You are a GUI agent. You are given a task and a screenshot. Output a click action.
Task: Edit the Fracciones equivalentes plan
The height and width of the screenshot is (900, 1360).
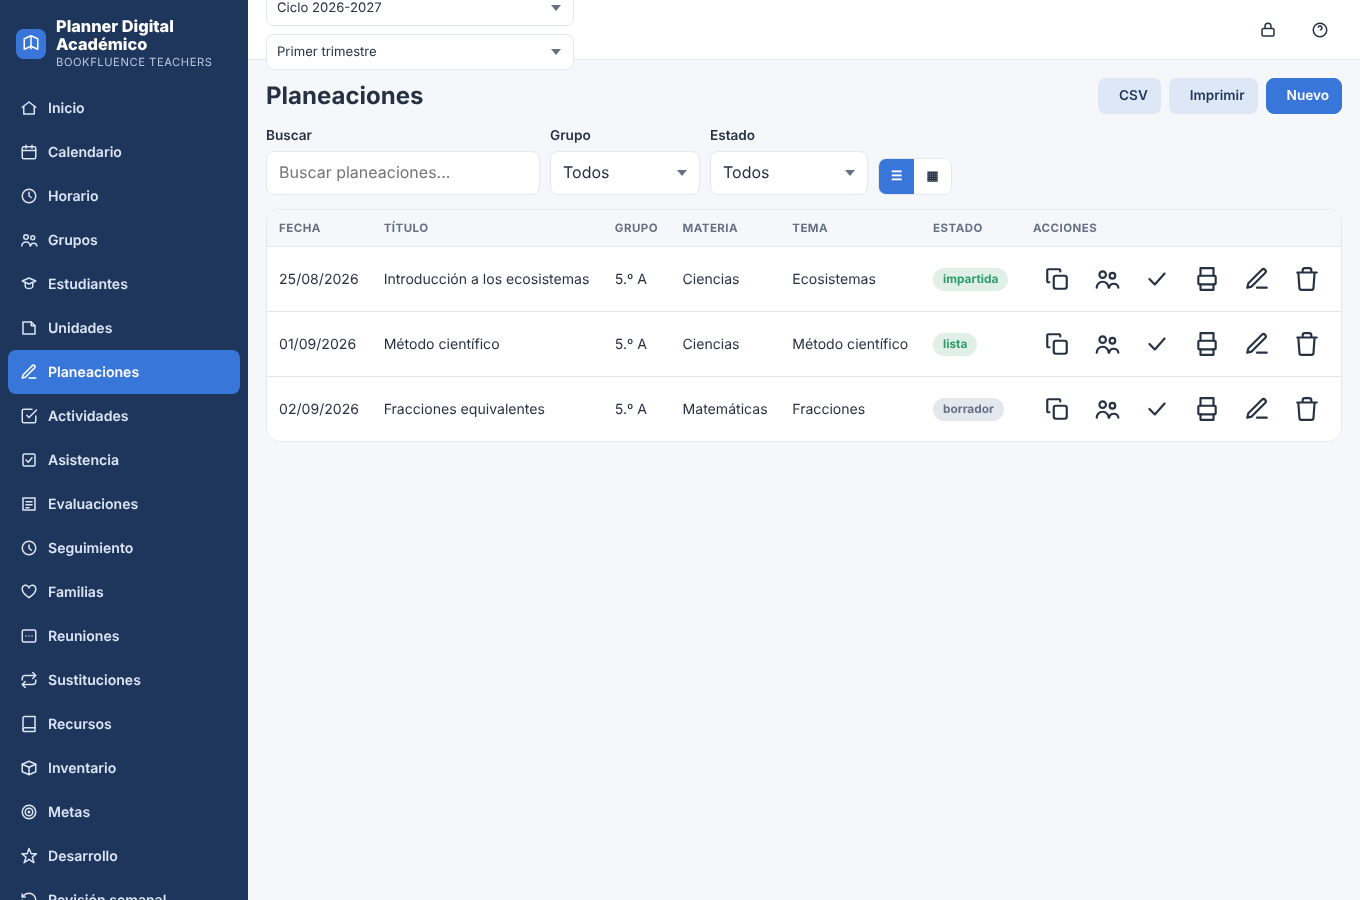[1257, 409]
